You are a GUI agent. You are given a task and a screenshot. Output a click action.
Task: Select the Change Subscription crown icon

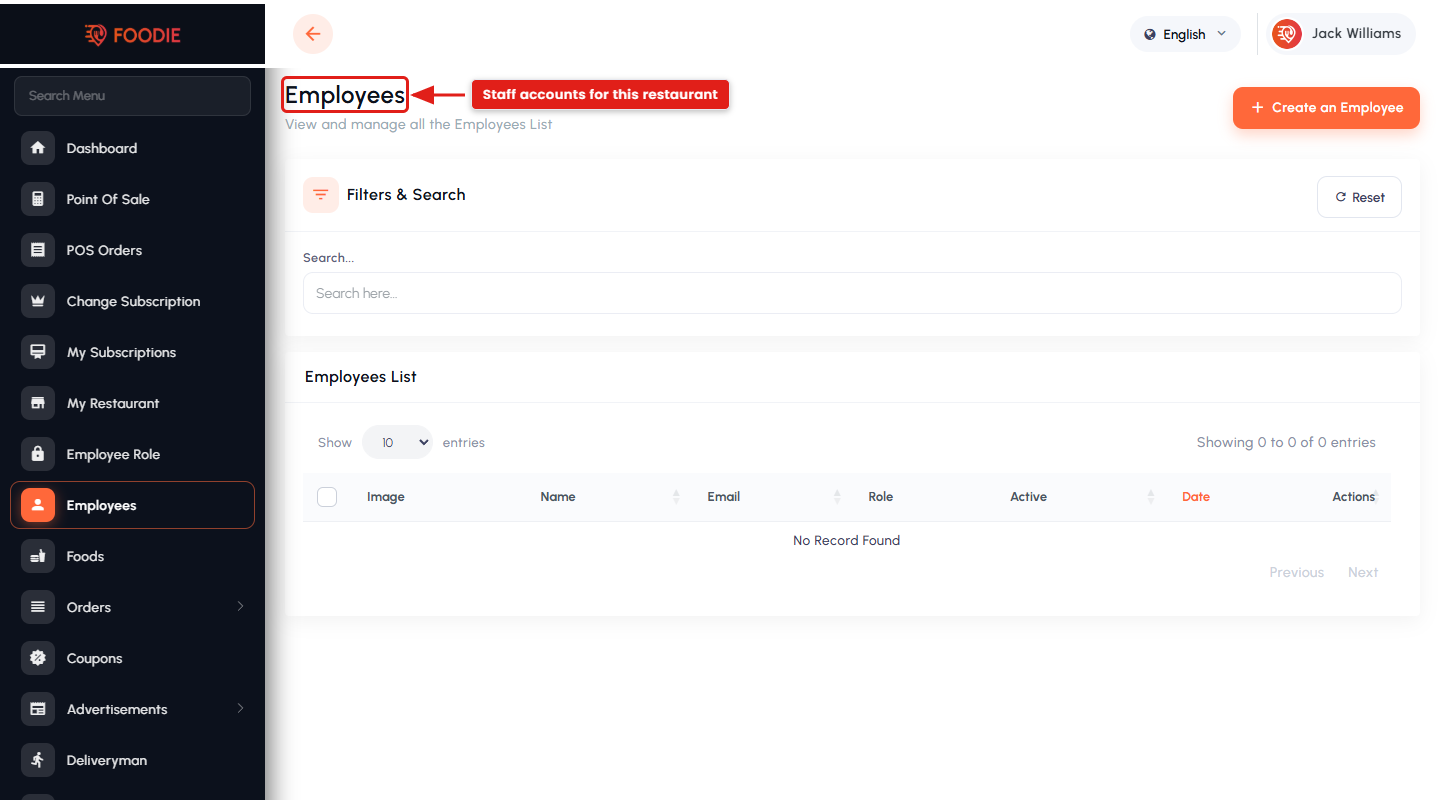38,301
